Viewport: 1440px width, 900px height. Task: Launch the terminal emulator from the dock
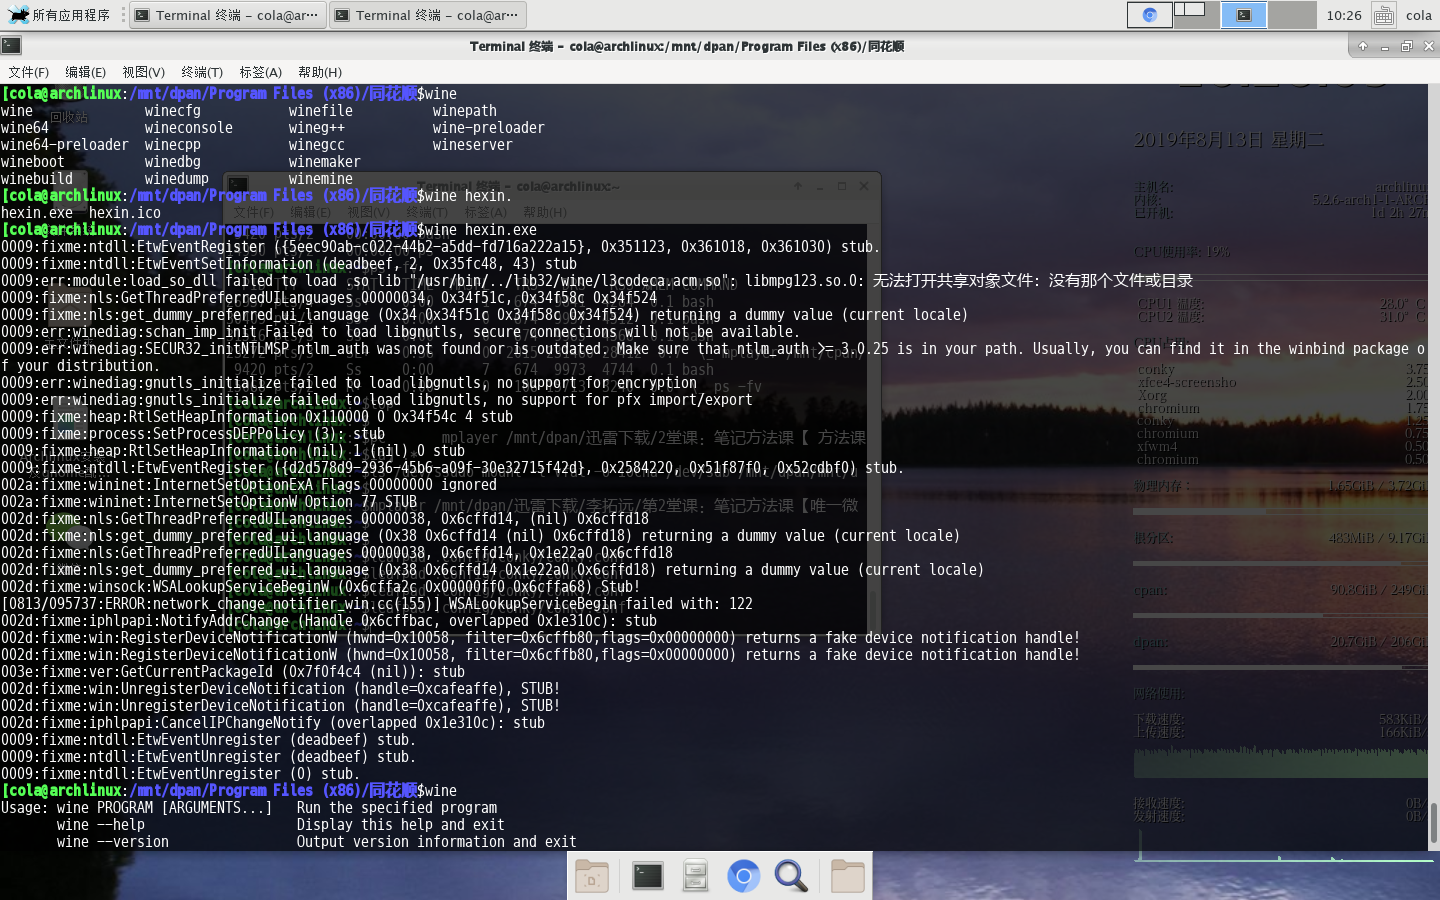(647, 876)
